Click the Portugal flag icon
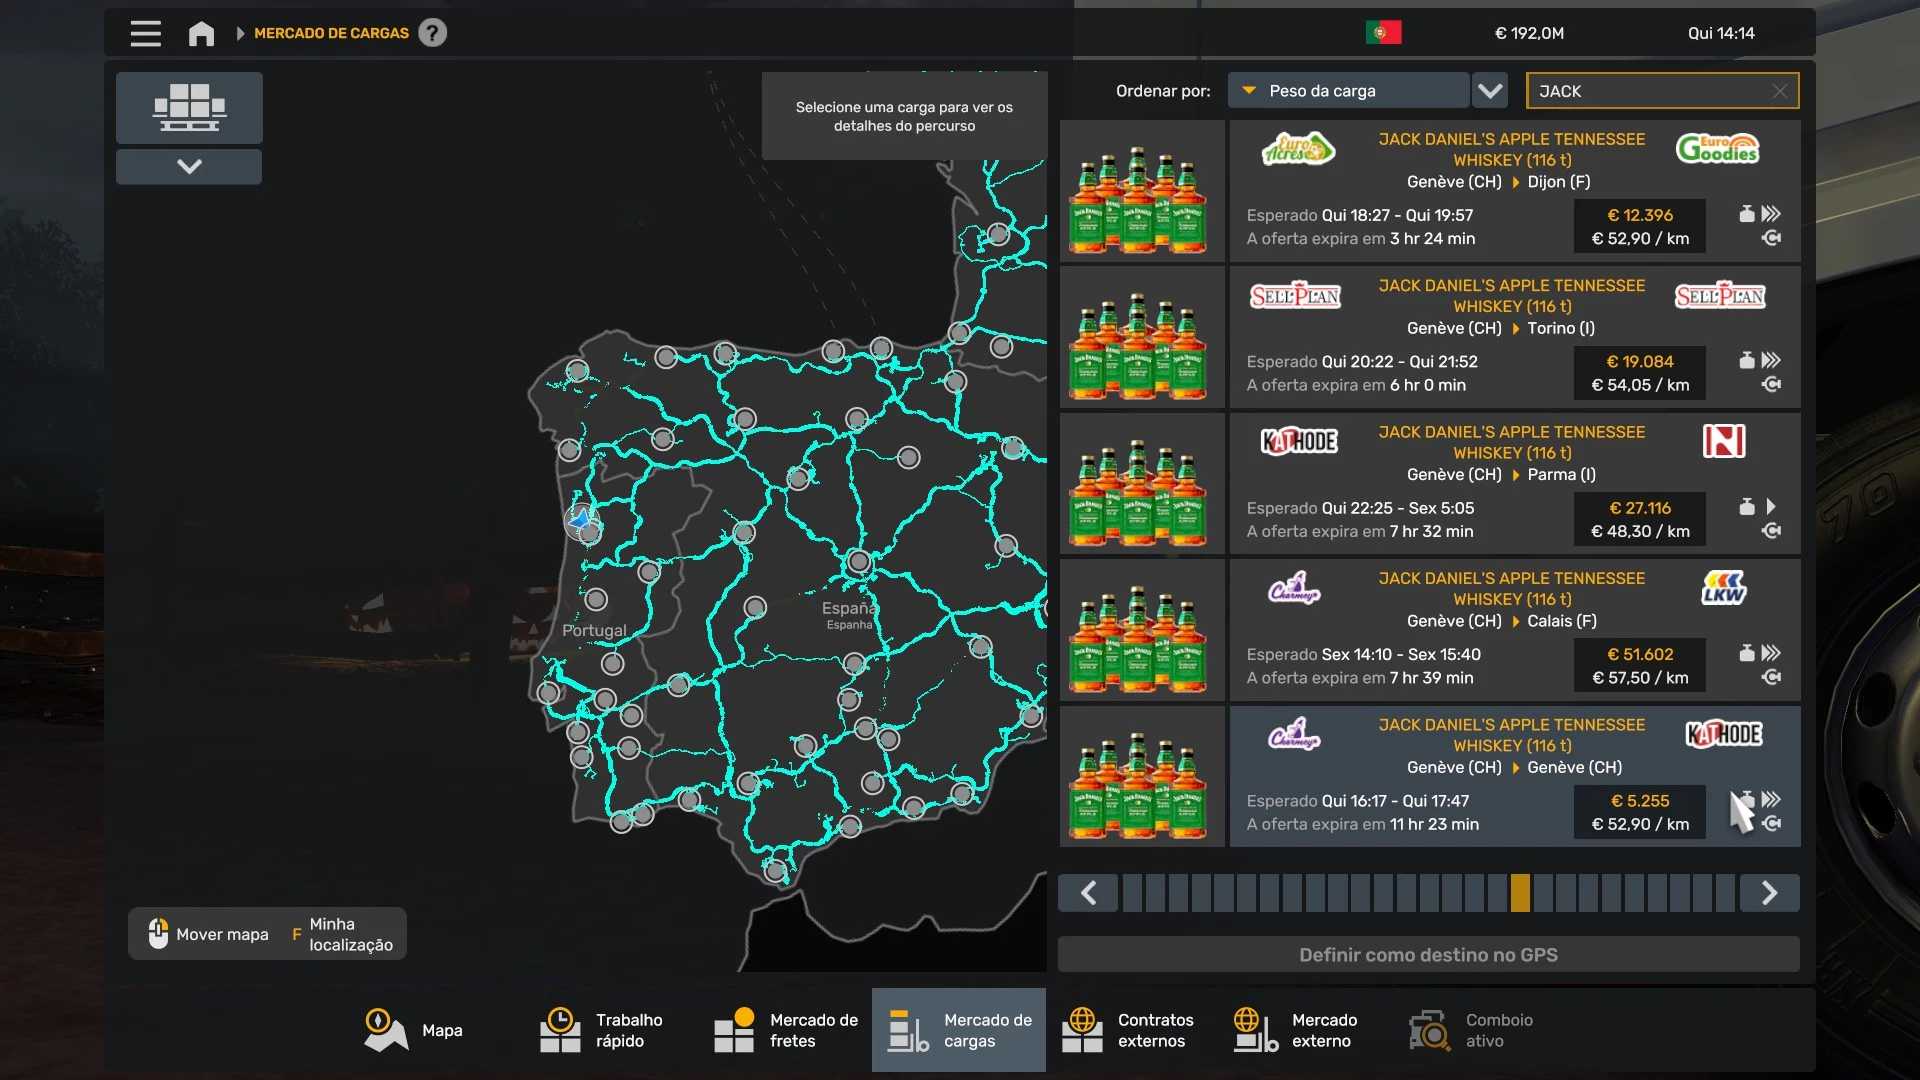 [x=1383, y=33]
